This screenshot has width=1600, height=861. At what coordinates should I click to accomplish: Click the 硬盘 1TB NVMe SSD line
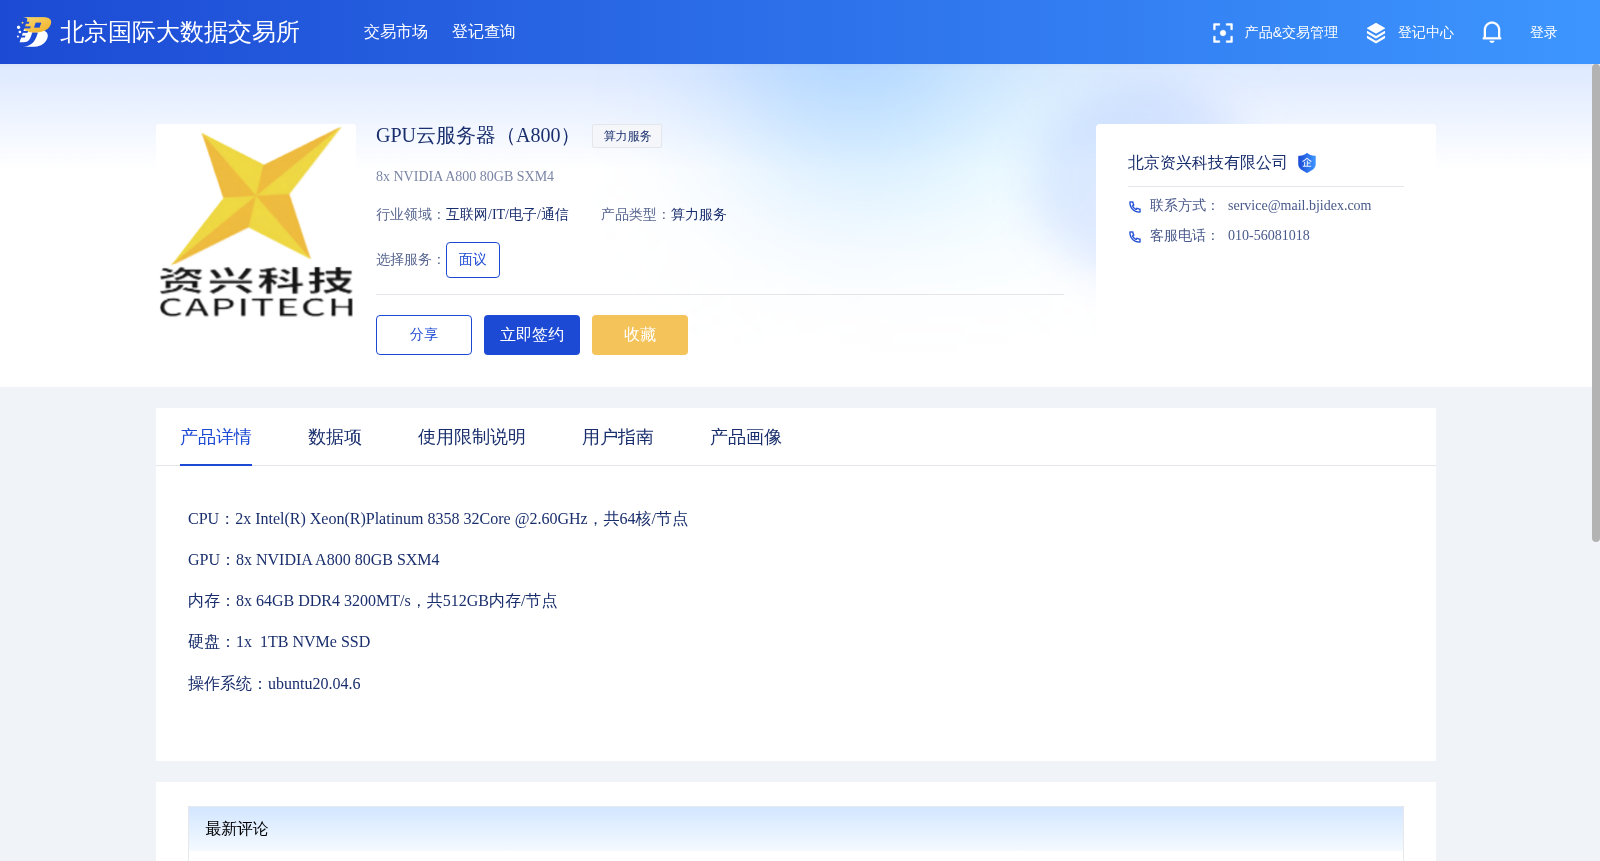[279, 642]
